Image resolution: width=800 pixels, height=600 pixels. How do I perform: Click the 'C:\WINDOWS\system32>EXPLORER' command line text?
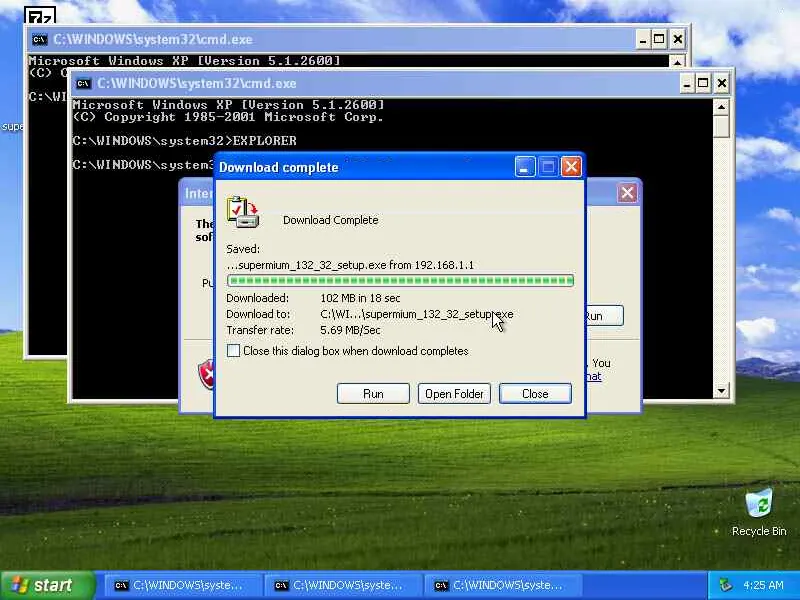(x=184, y=141)
